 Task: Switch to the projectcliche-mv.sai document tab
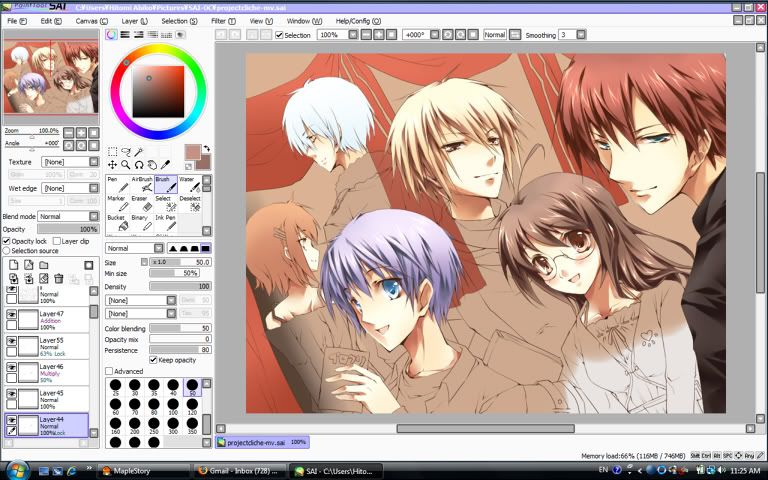262,442
